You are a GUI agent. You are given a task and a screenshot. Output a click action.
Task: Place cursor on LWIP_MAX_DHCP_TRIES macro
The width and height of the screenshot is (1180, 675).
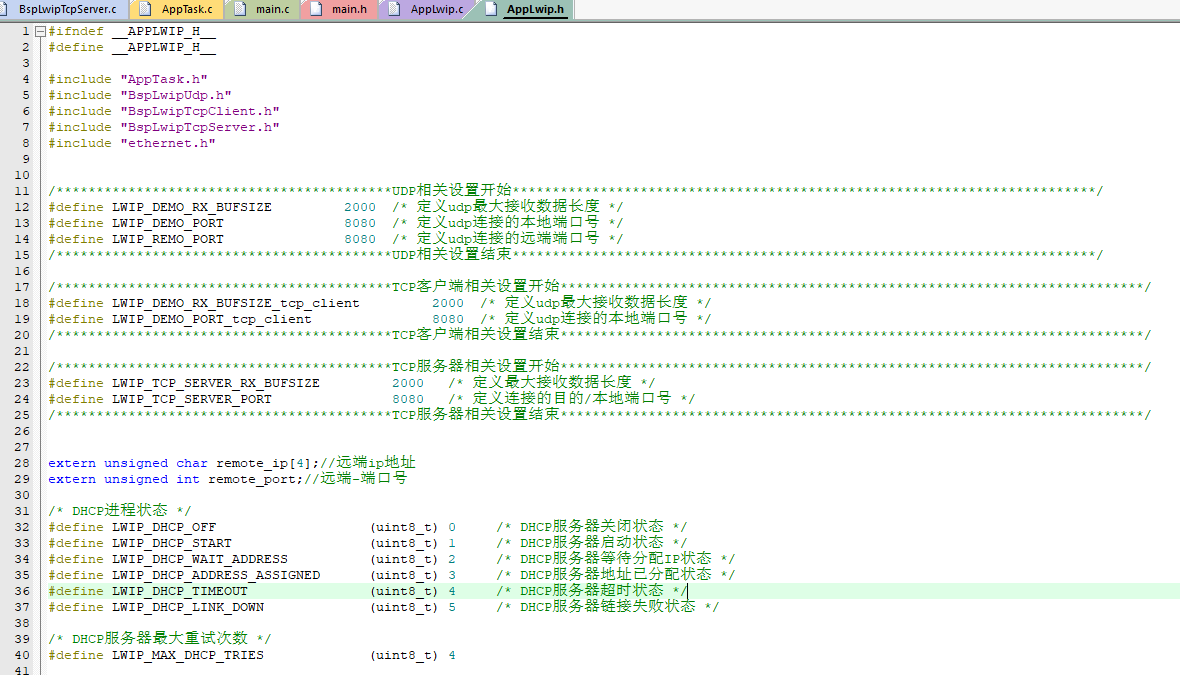pos(187,655)
